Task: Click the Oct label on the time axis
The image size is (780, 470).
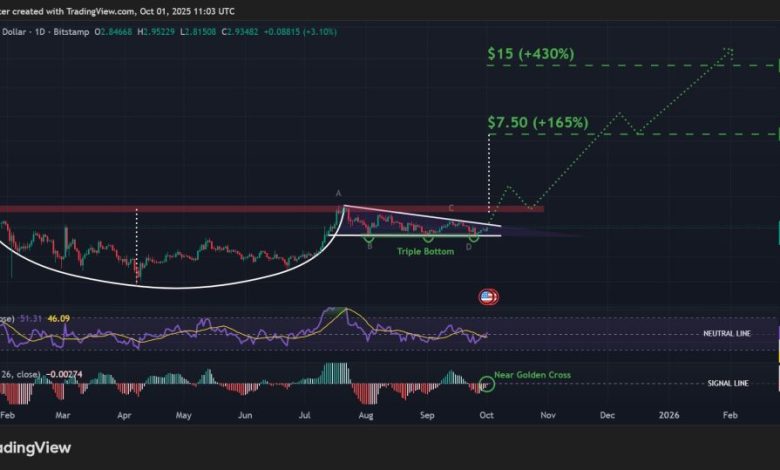Action: click(x=486, y=412)
